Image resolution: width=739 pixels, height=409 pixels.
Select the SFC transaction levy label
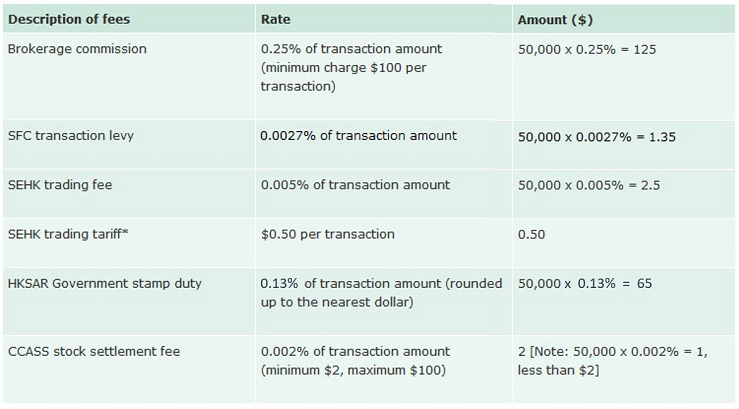(x=73, y=136)
